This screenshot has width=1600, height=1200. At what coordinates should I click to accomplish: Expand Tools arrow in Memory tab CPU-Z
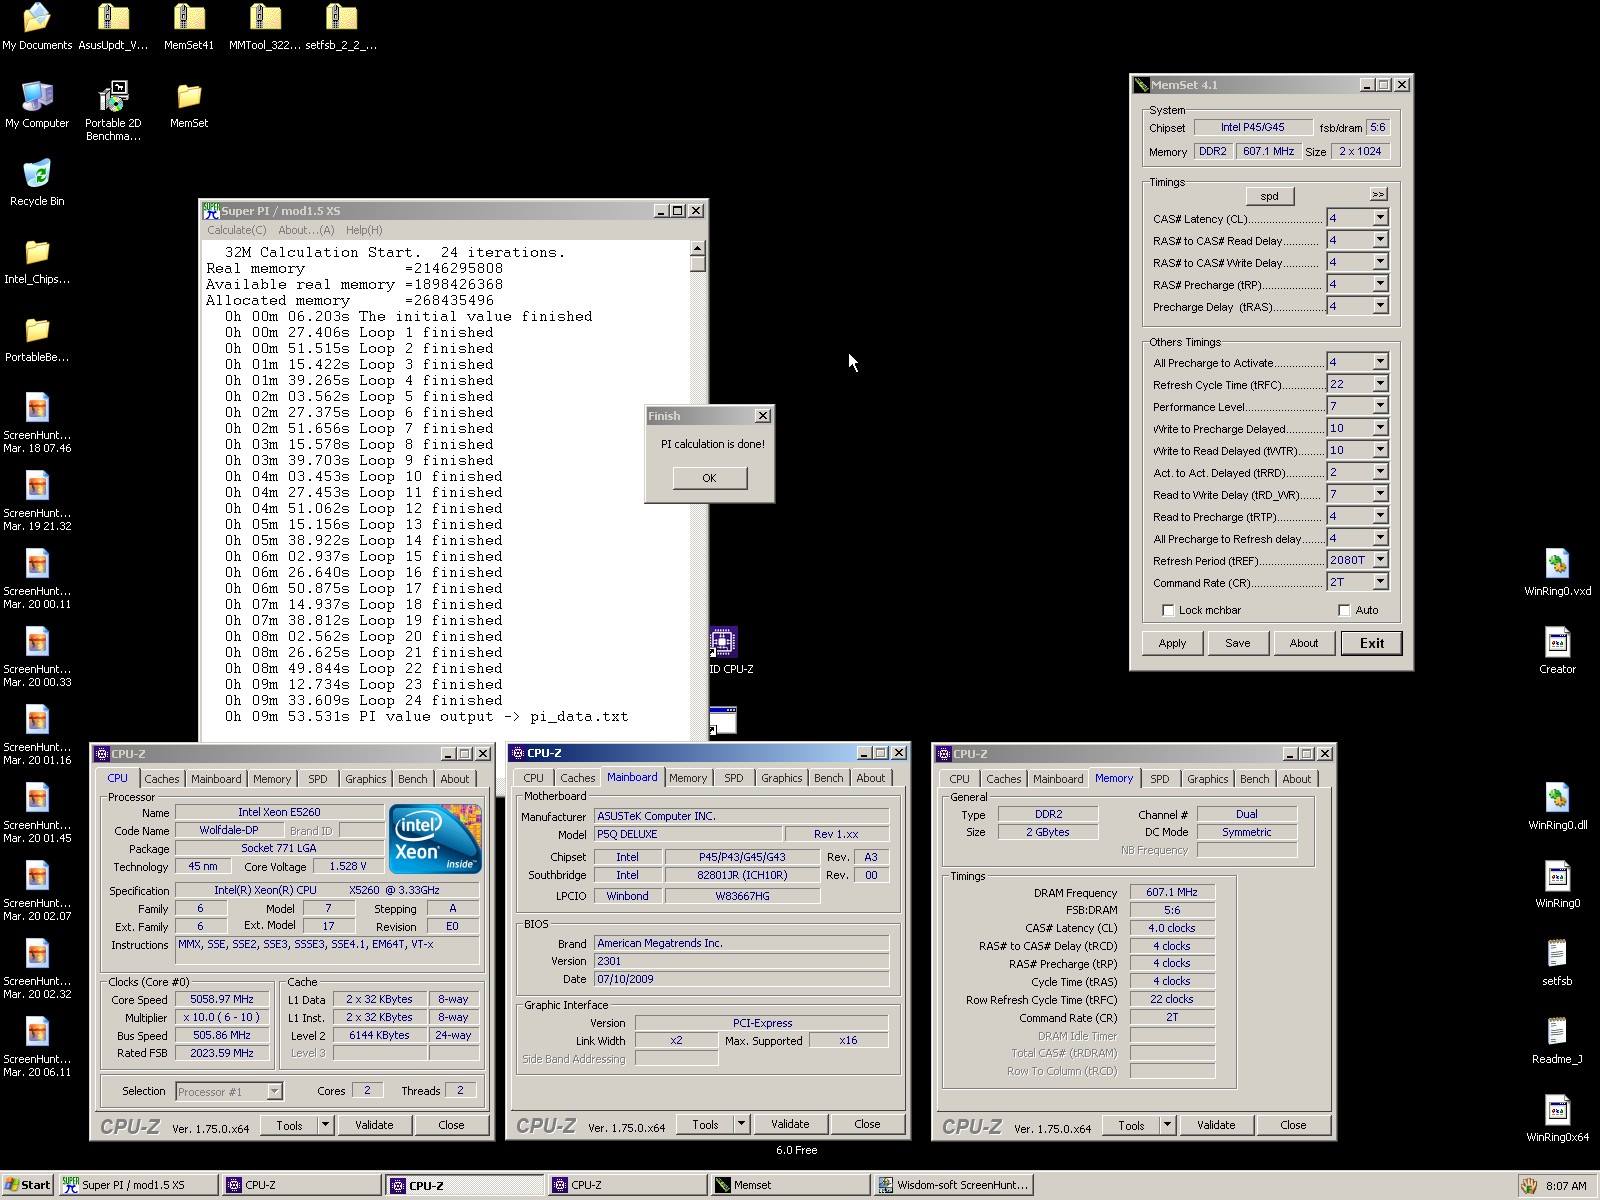(1167, 1125)
